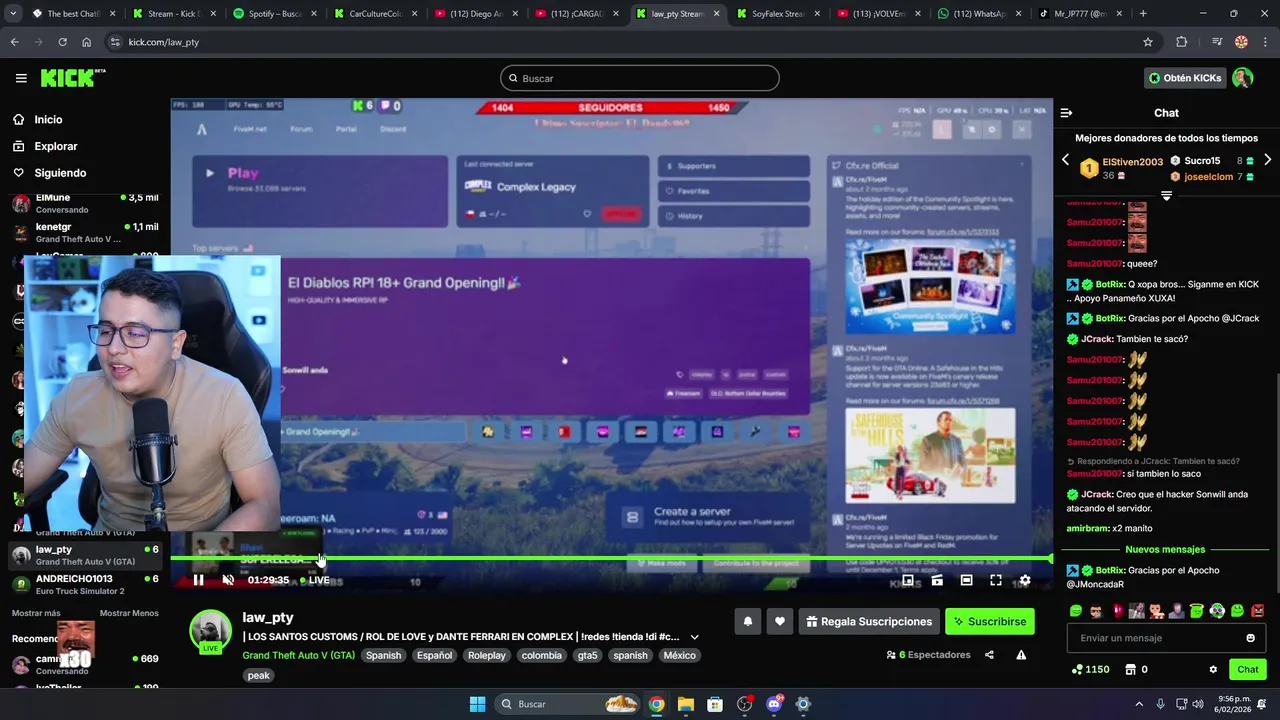Select the colombia tag
This screenshot has height=720, width=1280.
coord(542,655)
